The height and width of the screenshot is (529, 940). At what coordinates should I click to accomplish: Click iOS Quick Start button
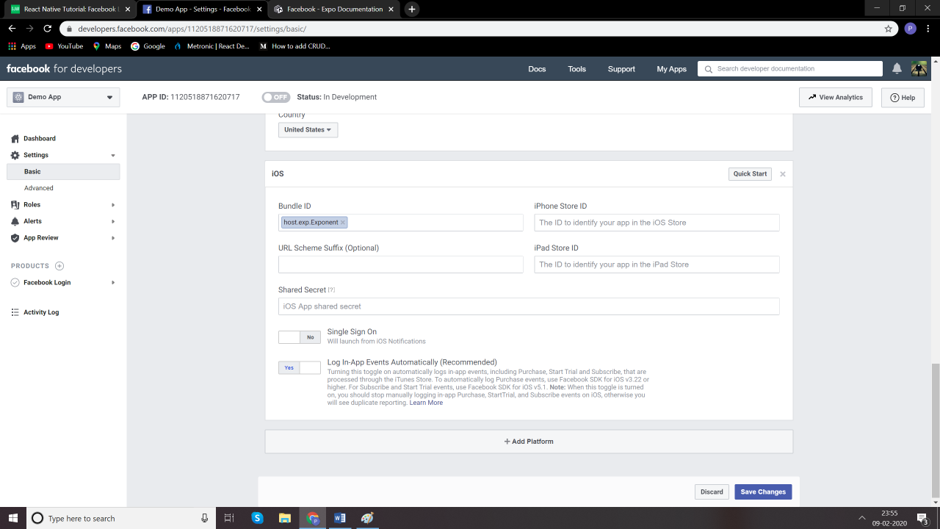[750, 174]
